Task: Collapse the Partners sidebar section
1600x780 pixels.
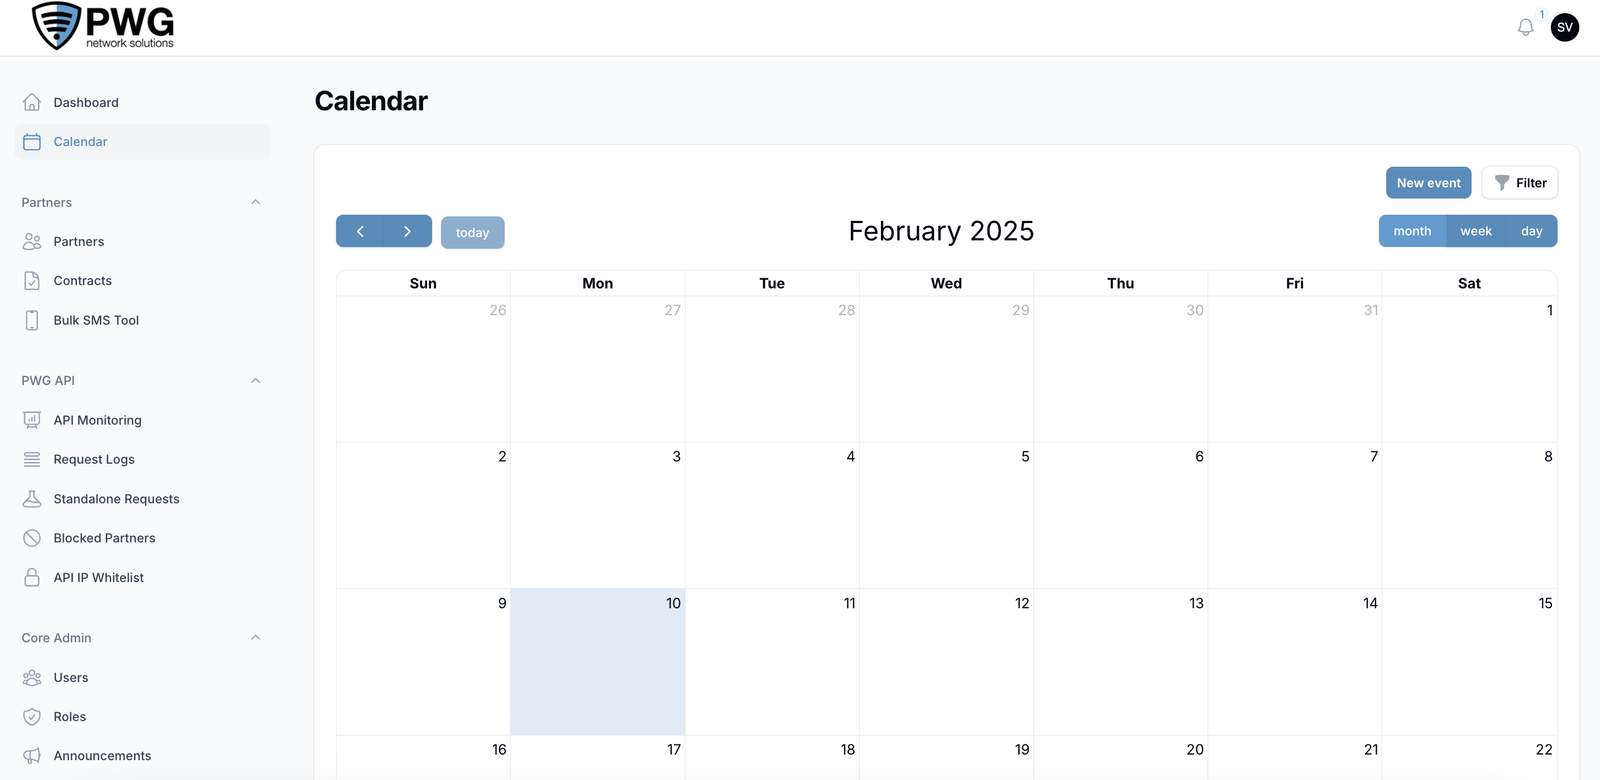Action: (x=256, y=202)
